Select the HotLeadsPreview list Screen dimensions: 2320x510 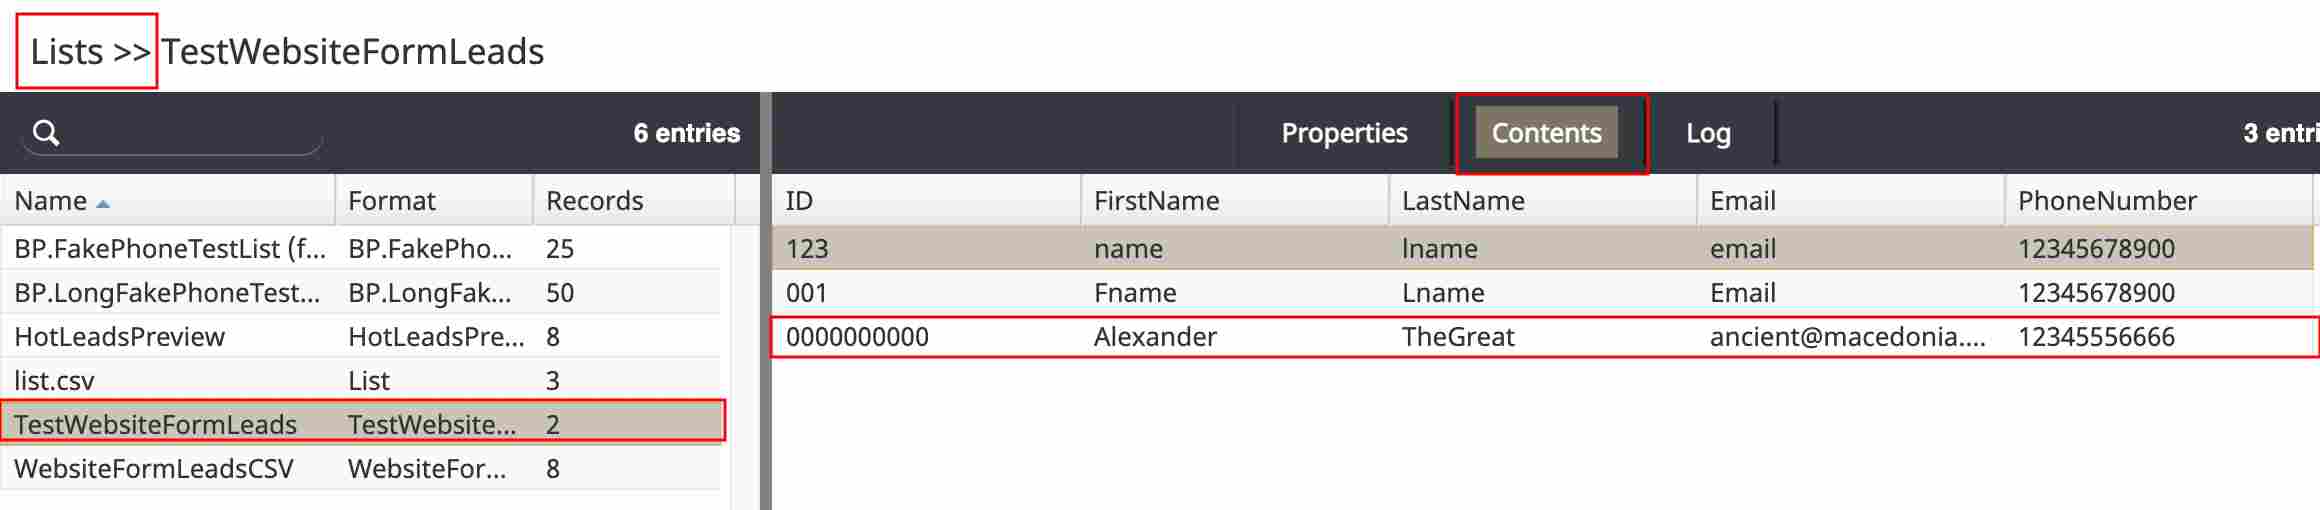(360, 336)
